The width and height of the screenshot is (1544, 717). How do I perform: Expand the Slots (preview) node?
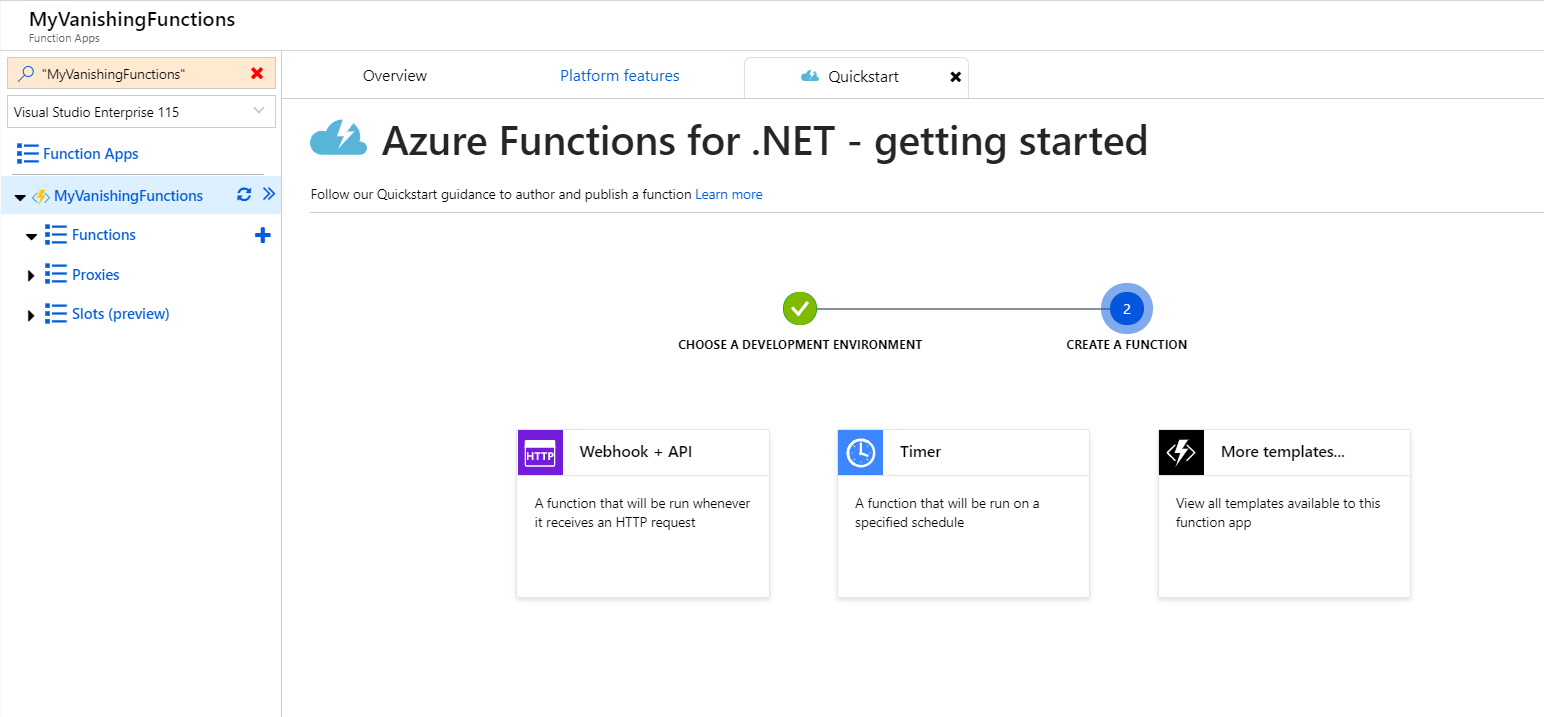point(31,316)
